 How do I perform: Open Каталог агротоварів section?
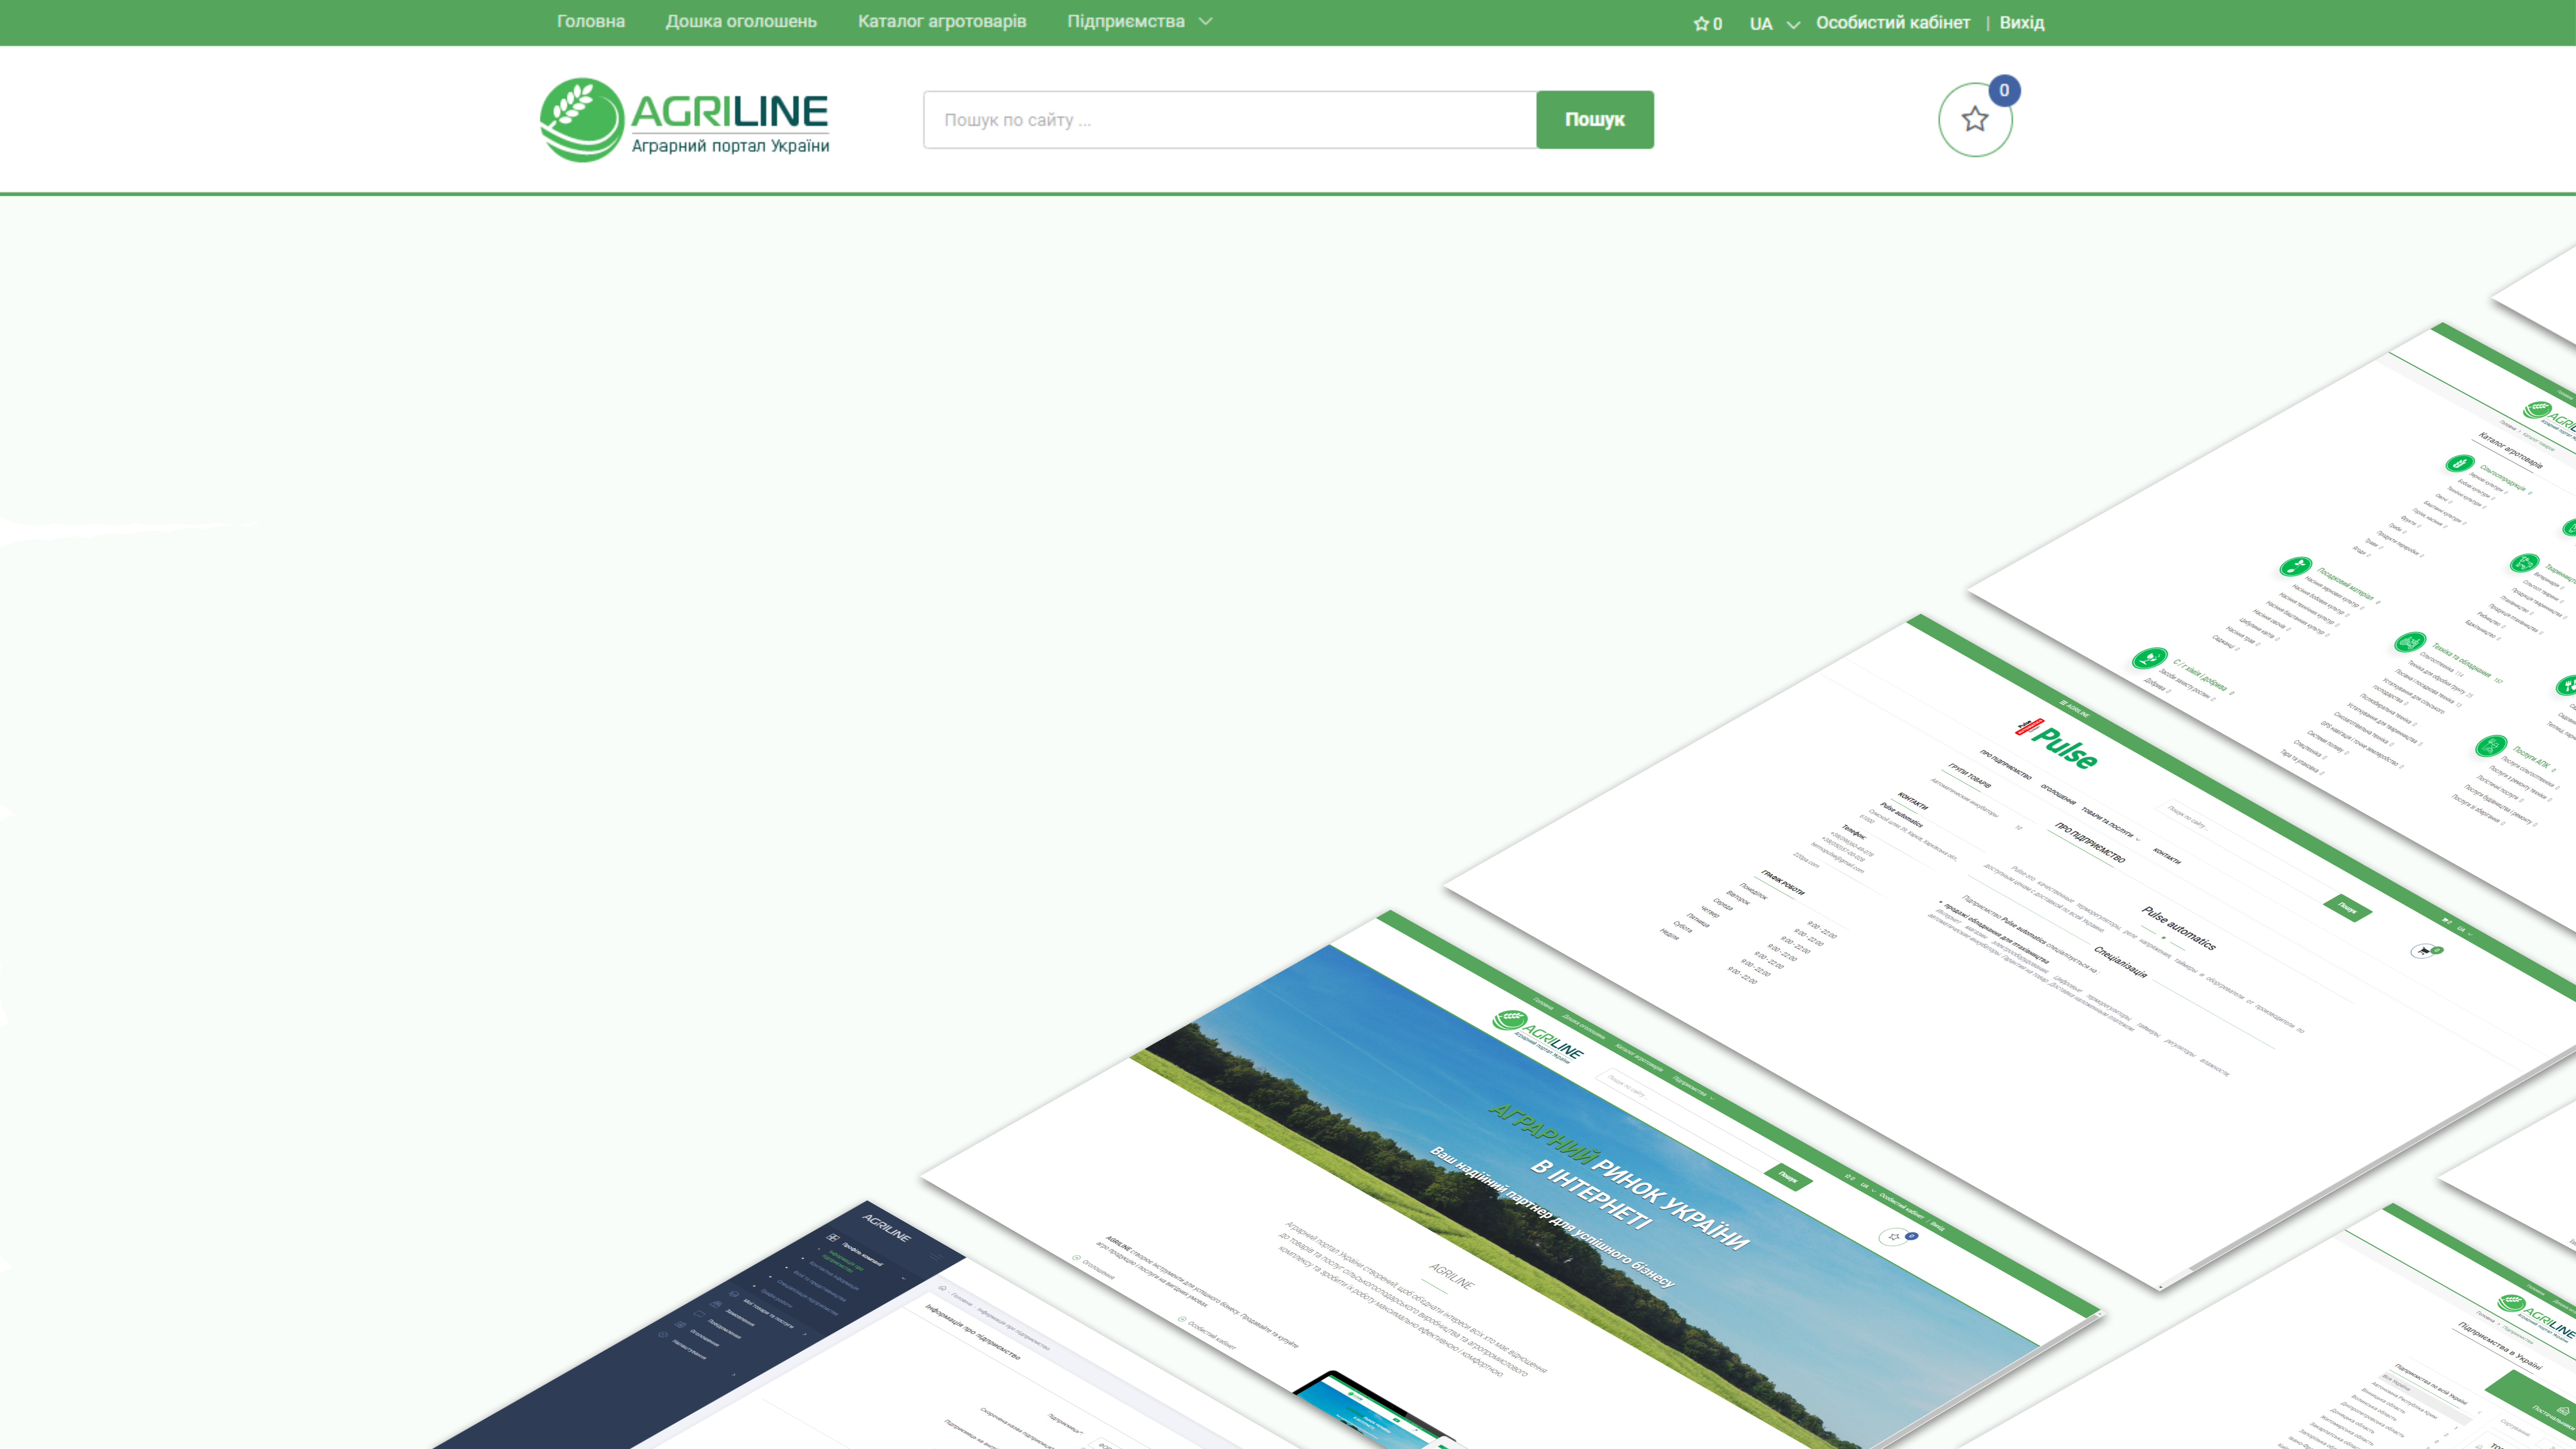click(x=942, y=22)
